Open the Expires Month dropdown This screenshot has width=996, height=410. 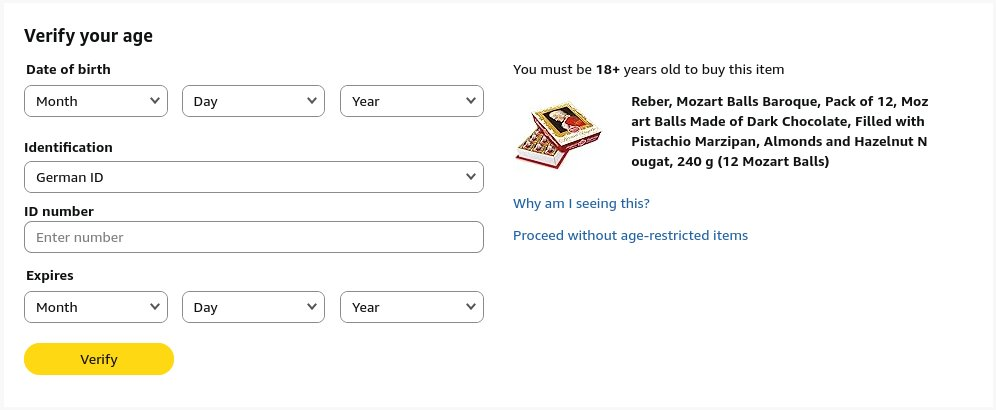[x=95, y=307]
